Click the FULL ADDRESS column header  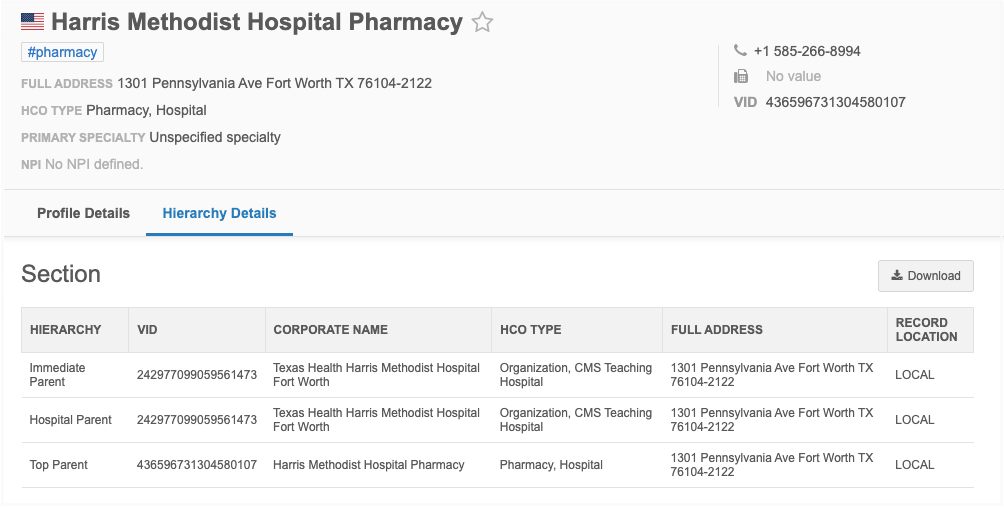click(716, 330)
